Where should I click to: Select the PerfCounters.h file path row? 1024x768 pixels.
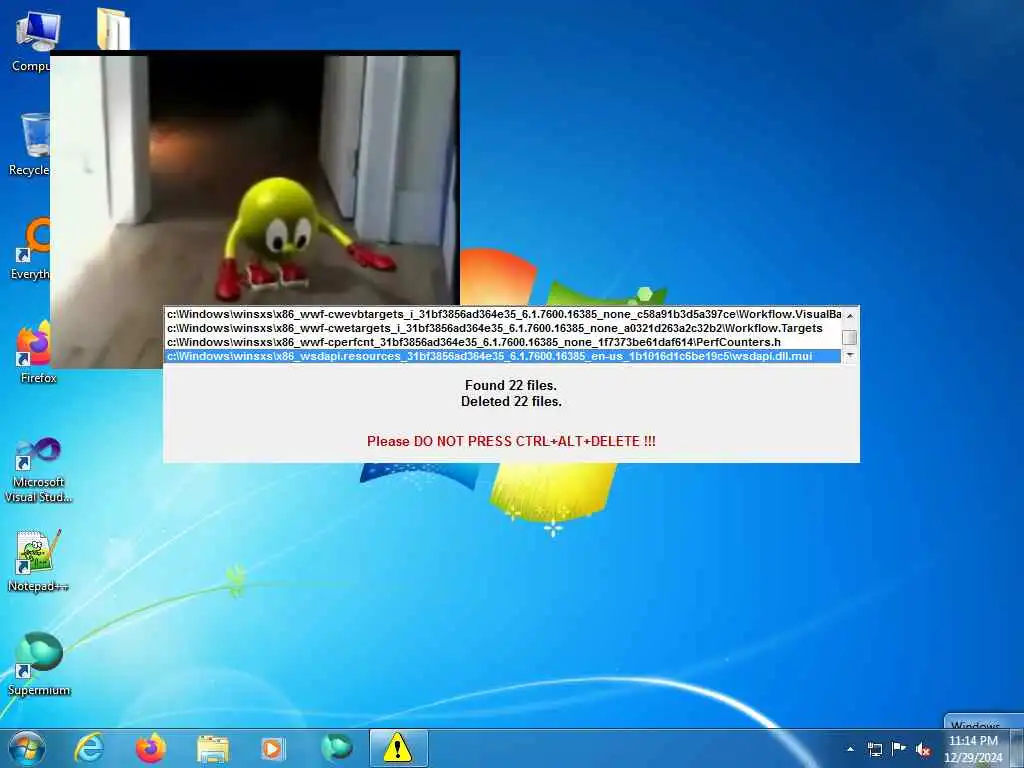504,342
